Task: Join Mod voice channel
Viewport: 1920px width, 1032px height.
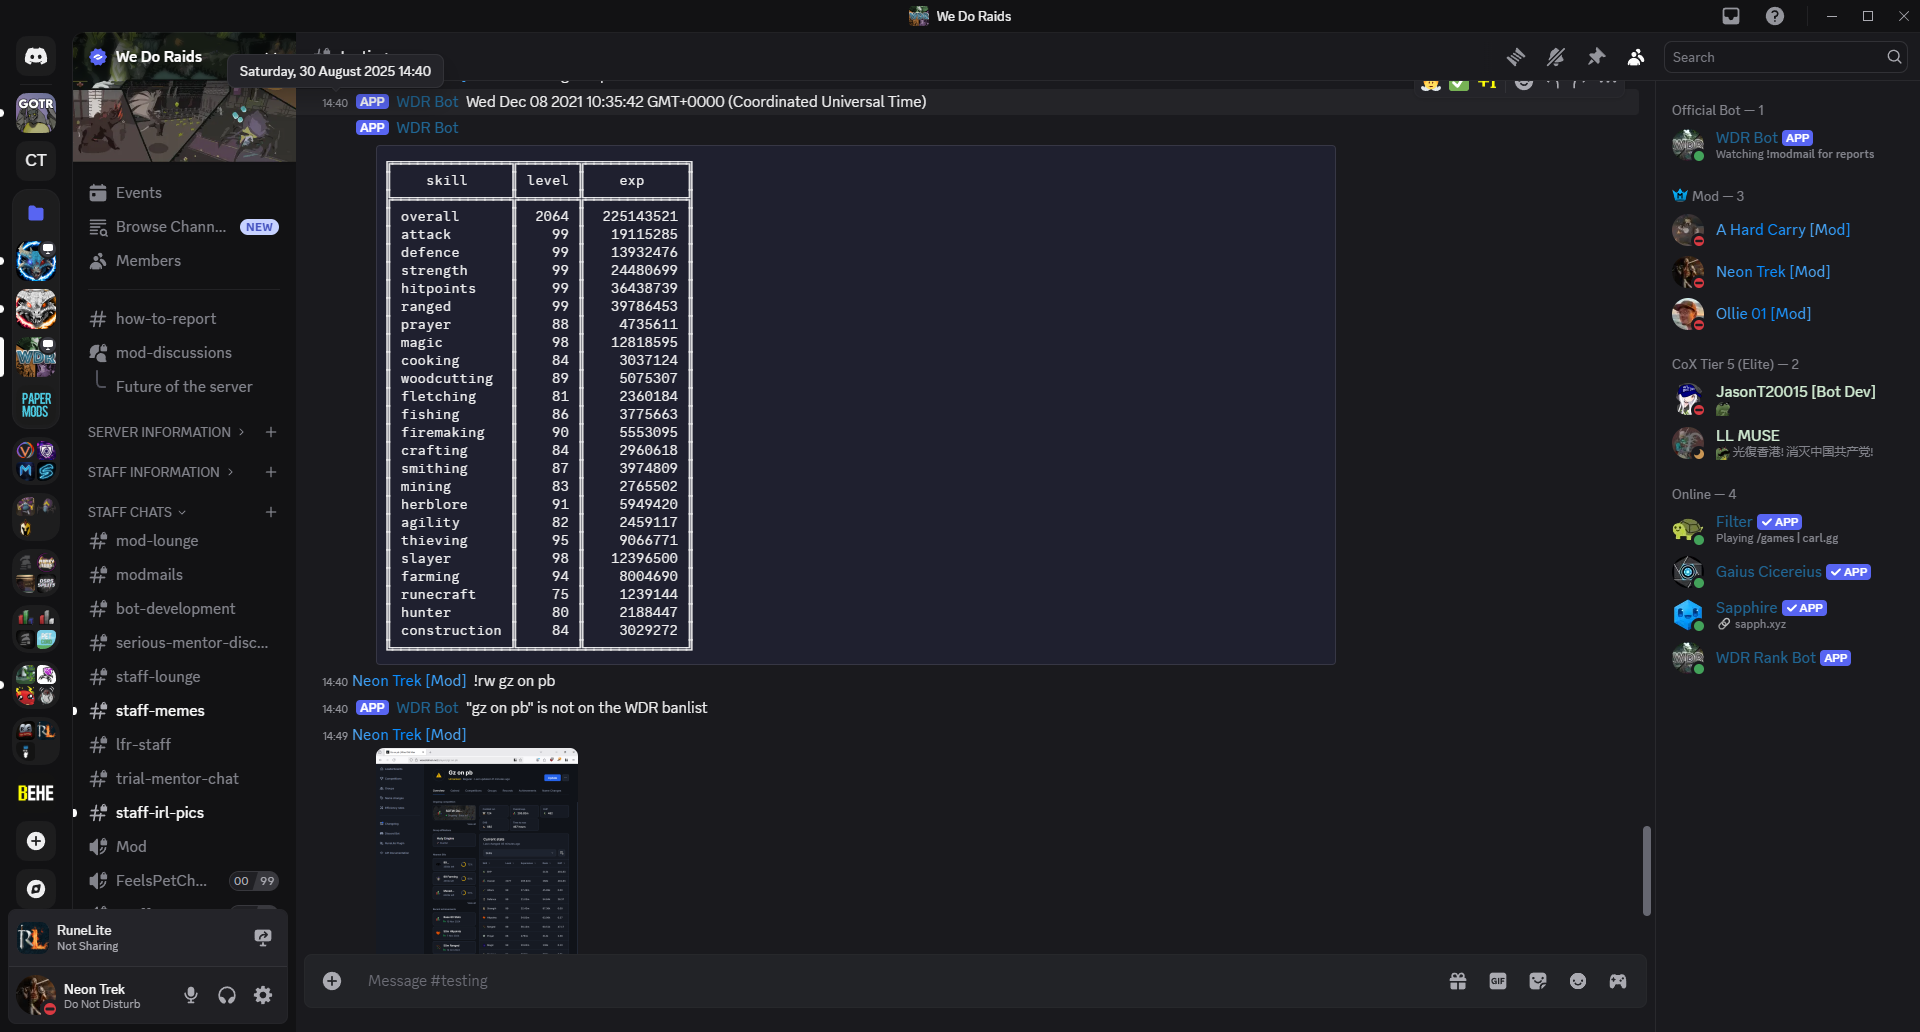Action: pos(183,847)
